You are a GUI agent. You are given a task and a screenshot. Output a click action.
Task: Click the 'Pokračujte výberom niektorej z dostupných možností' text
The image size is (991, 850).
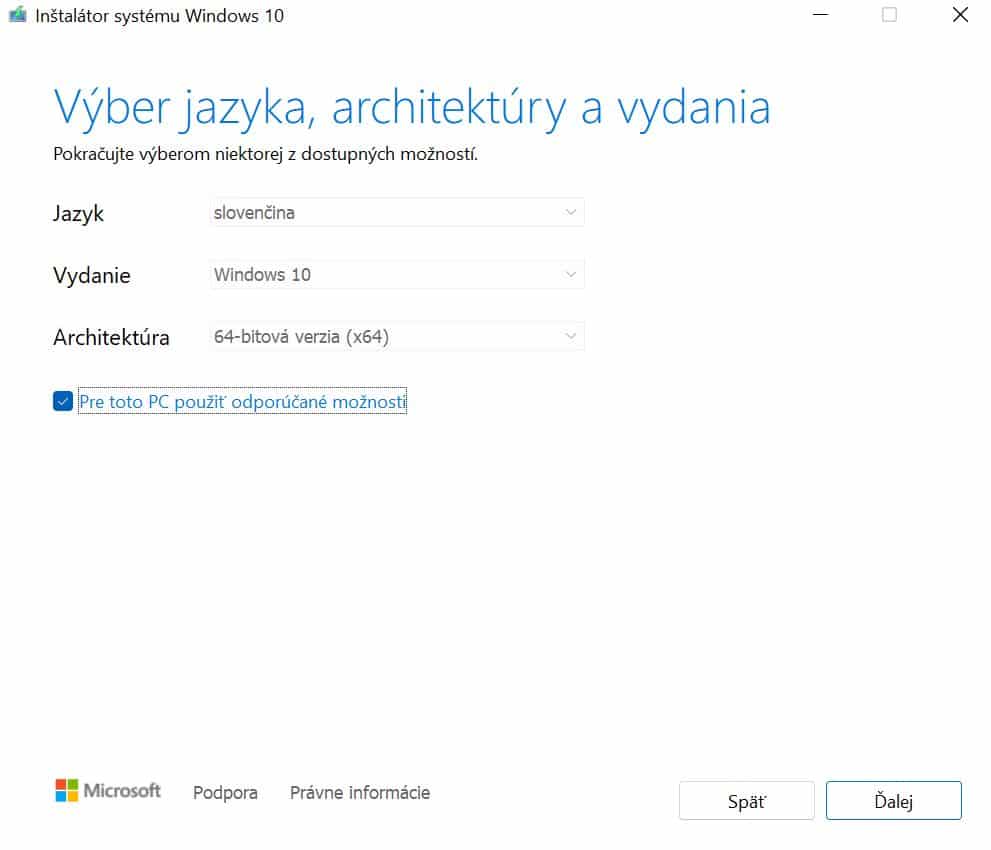pos(265,154)
